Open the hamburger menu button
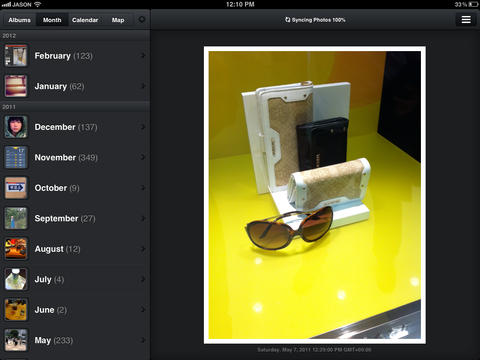Screen dimensions: 480x360 pyautogui.click(x=466, y=20)
